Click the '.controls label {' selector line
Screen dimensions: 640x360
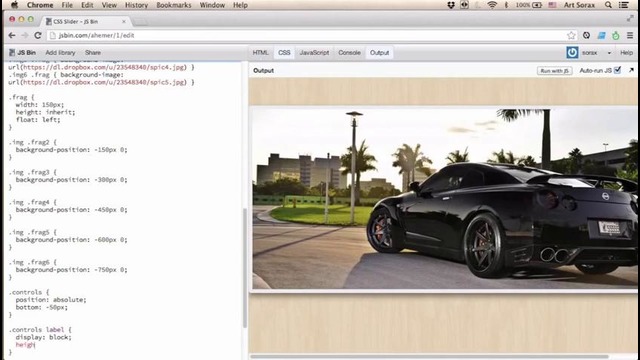click(40, 329)
